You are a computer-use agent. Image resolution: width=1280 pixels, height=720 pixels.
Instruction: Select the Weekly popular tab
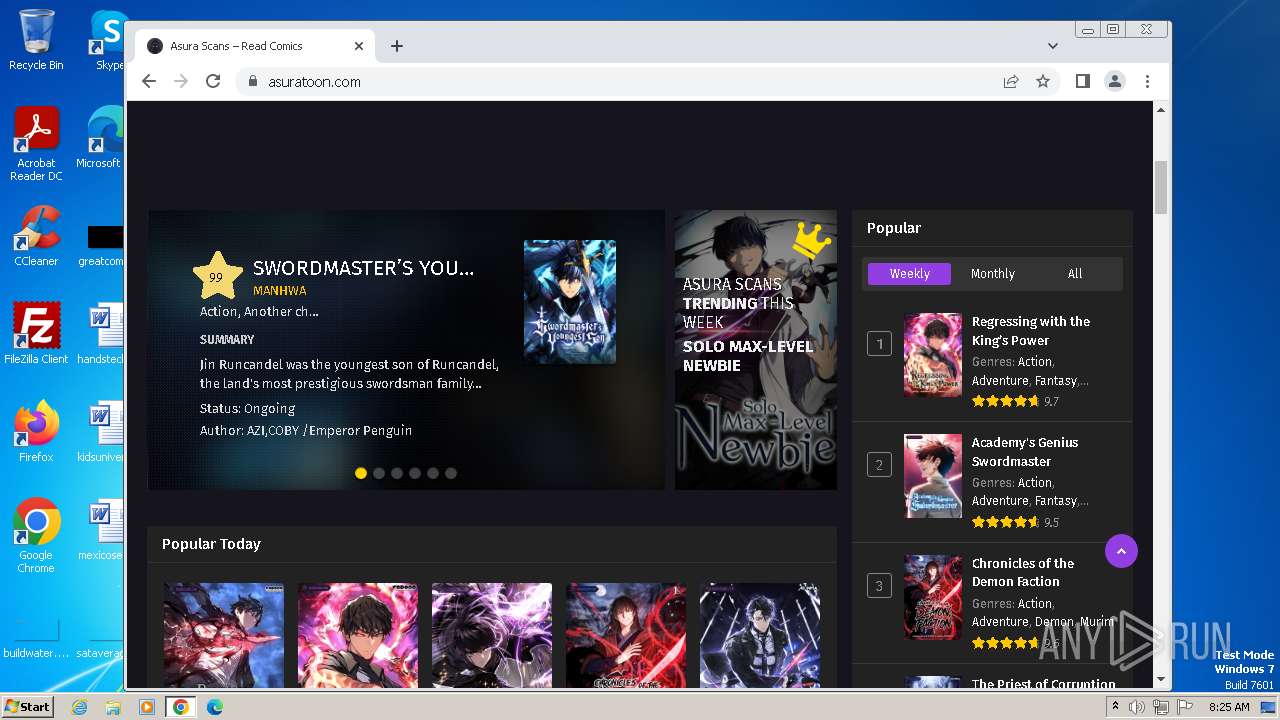click(909, 274)
